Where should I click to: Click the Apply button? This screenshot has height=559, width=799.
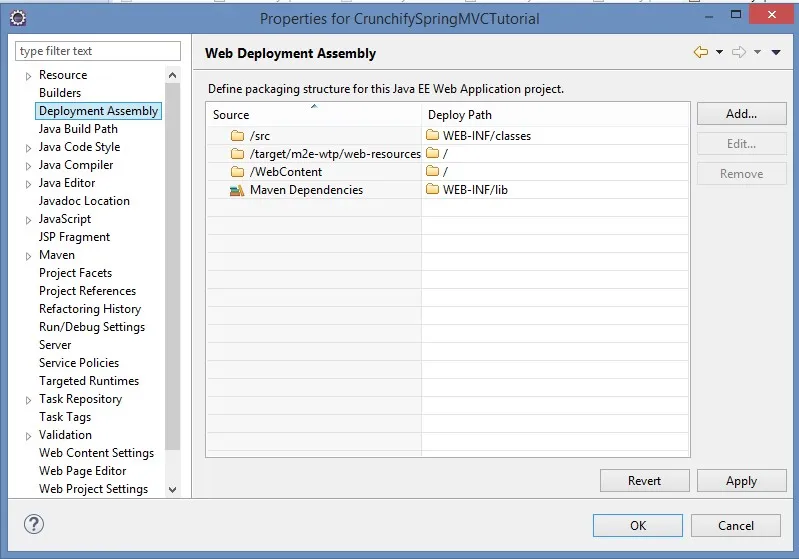click(741, 481)
